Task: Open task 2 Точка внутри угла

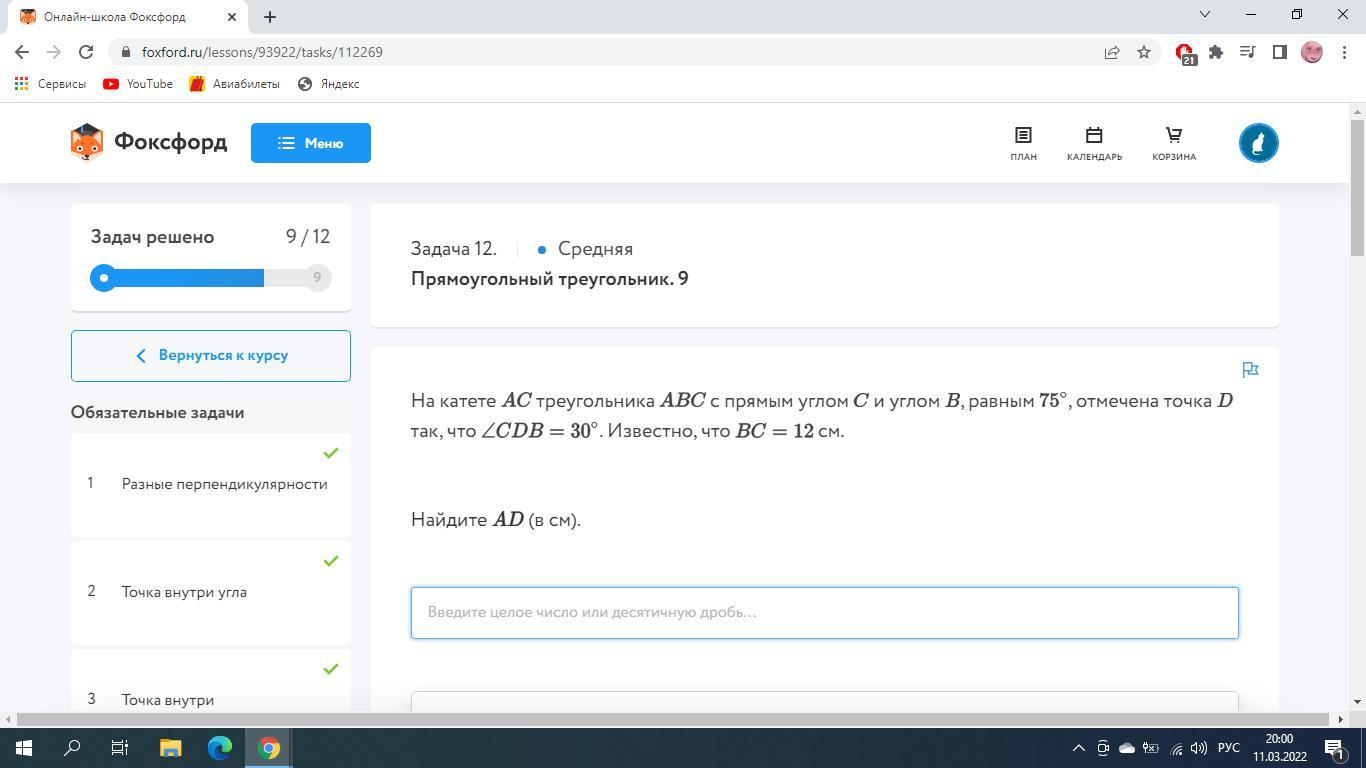Action: tap(211, 592)
